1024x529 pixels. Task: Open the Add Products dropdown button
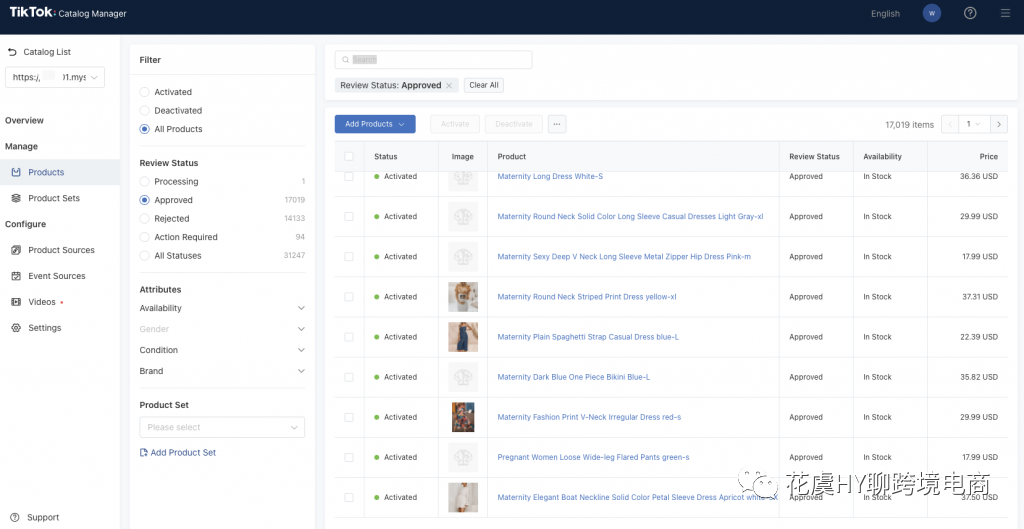375,124
